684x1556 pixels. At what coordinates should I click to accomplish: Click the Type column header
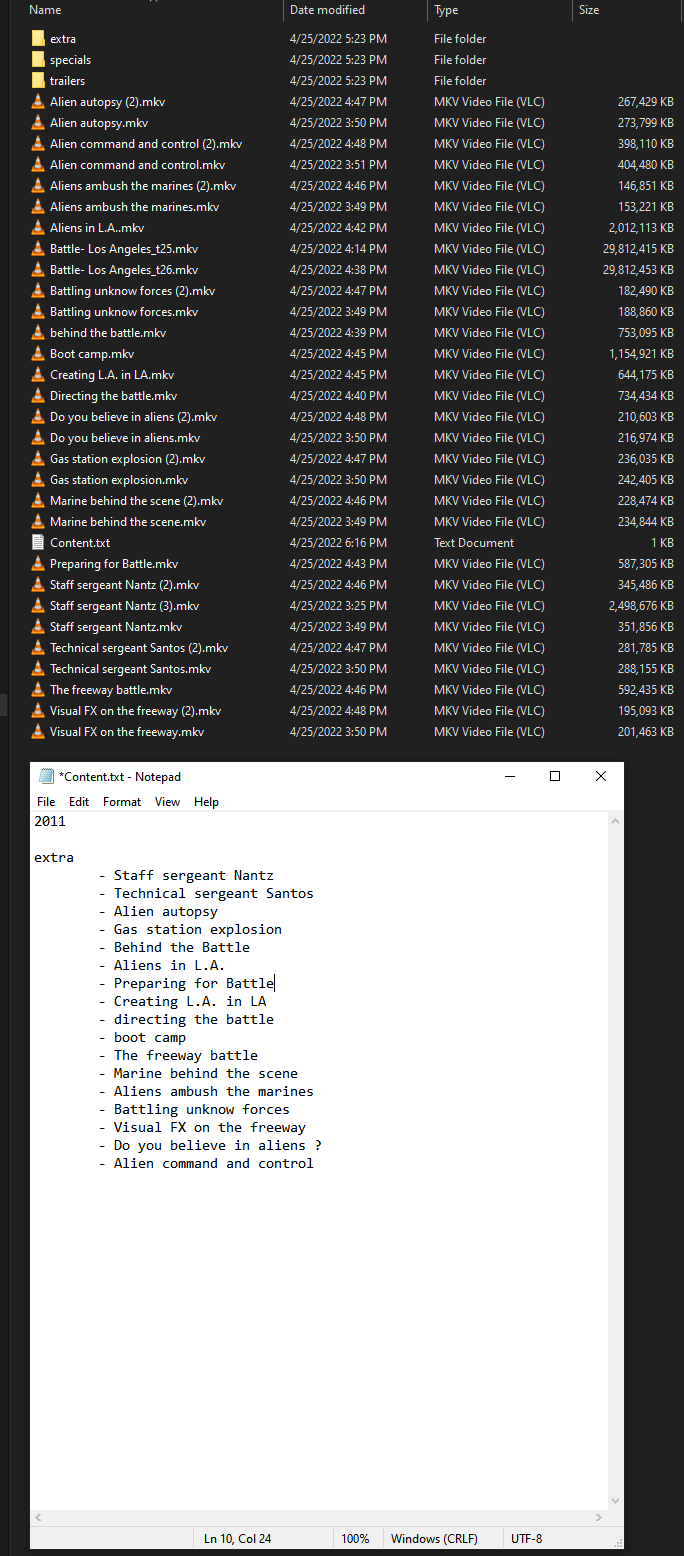pyautogui.click(x=446, y=10)
